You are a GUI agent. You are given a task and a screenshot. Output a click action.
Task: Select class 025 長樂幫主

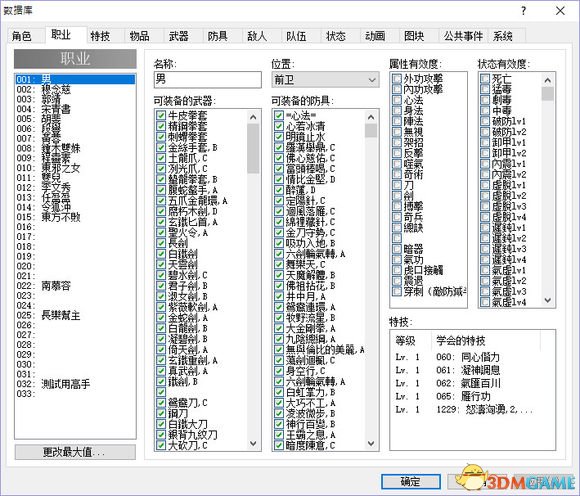pos(75,315)
